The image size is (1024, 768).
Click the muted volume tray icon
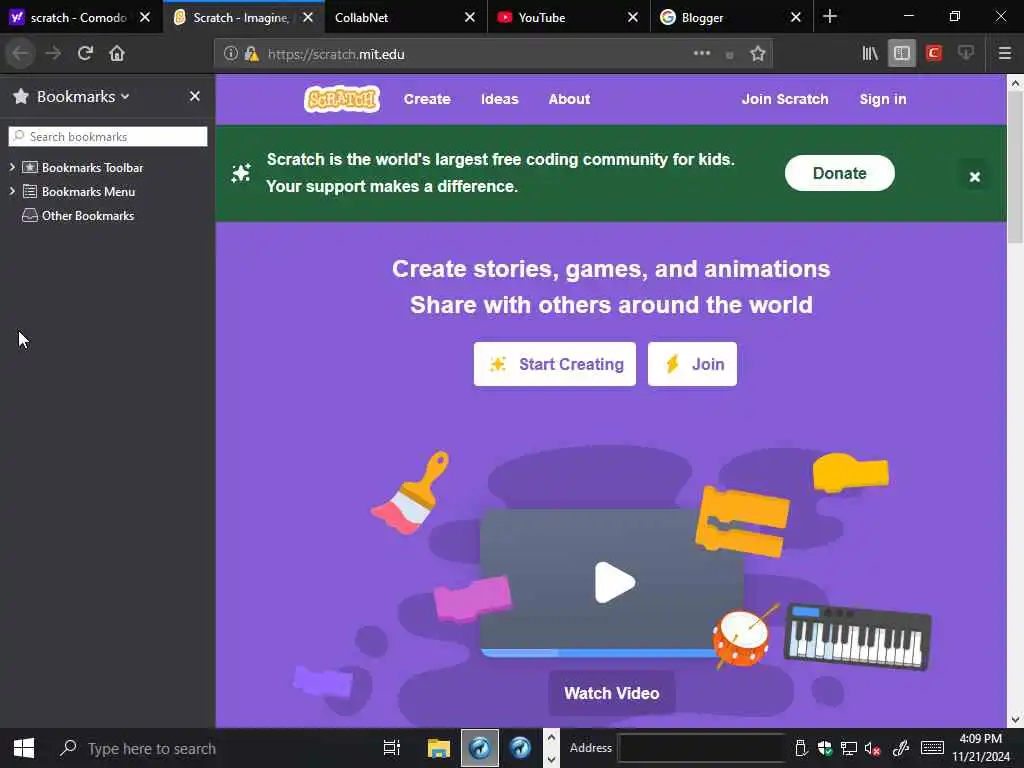(872, 749)
